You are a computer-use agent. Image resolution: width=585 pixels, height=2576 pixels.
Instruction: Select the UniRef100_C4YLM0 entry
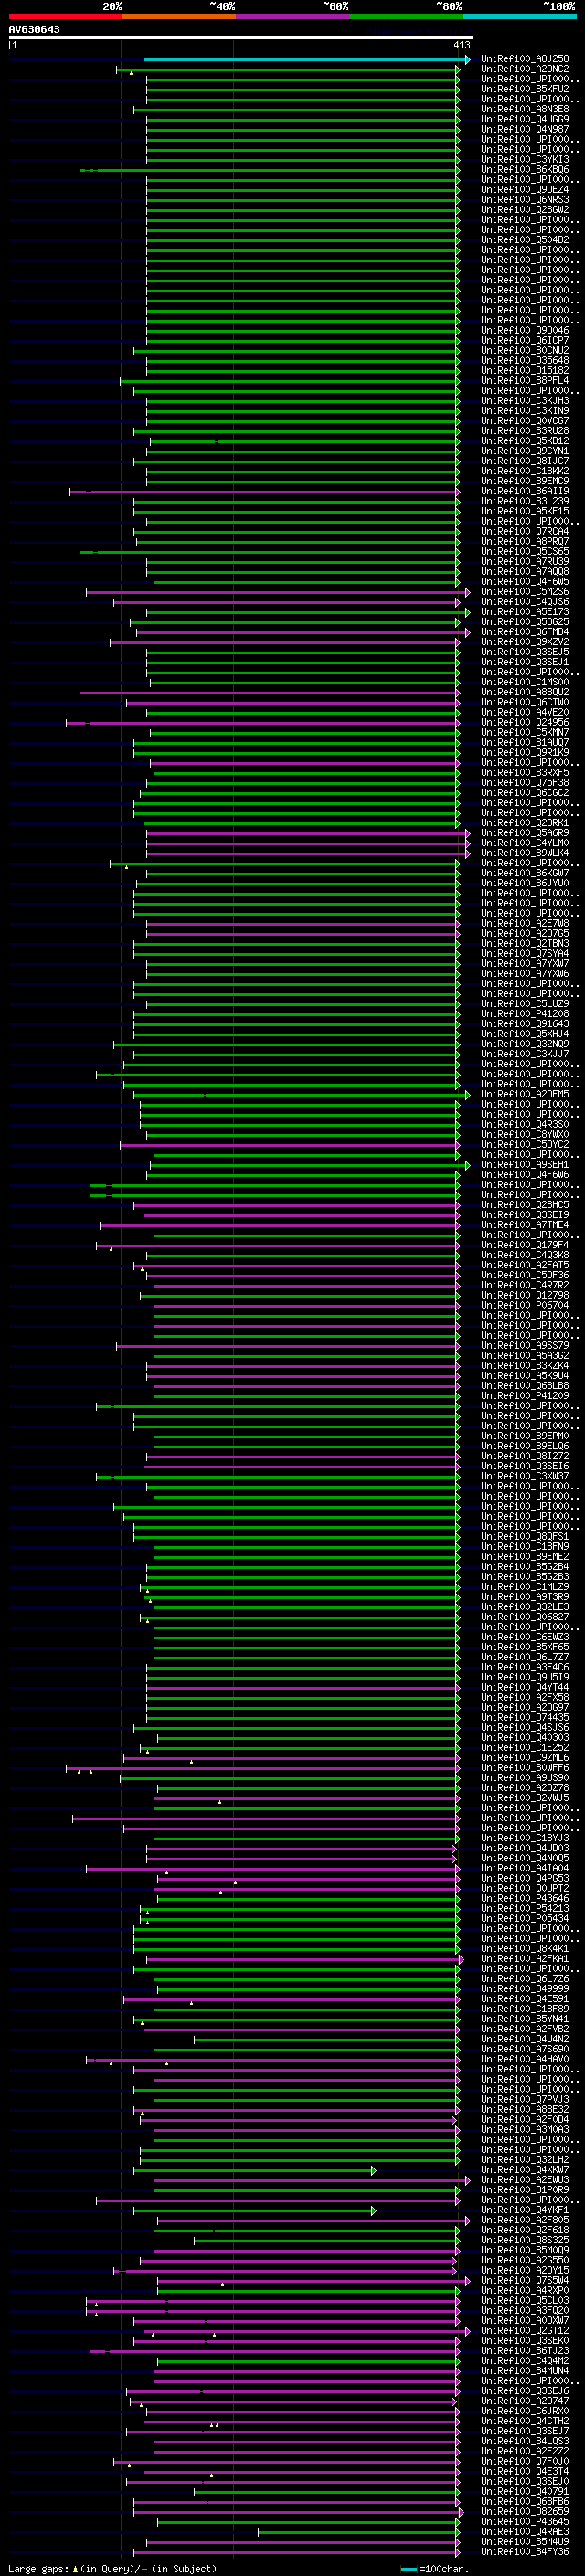(525, 843)
